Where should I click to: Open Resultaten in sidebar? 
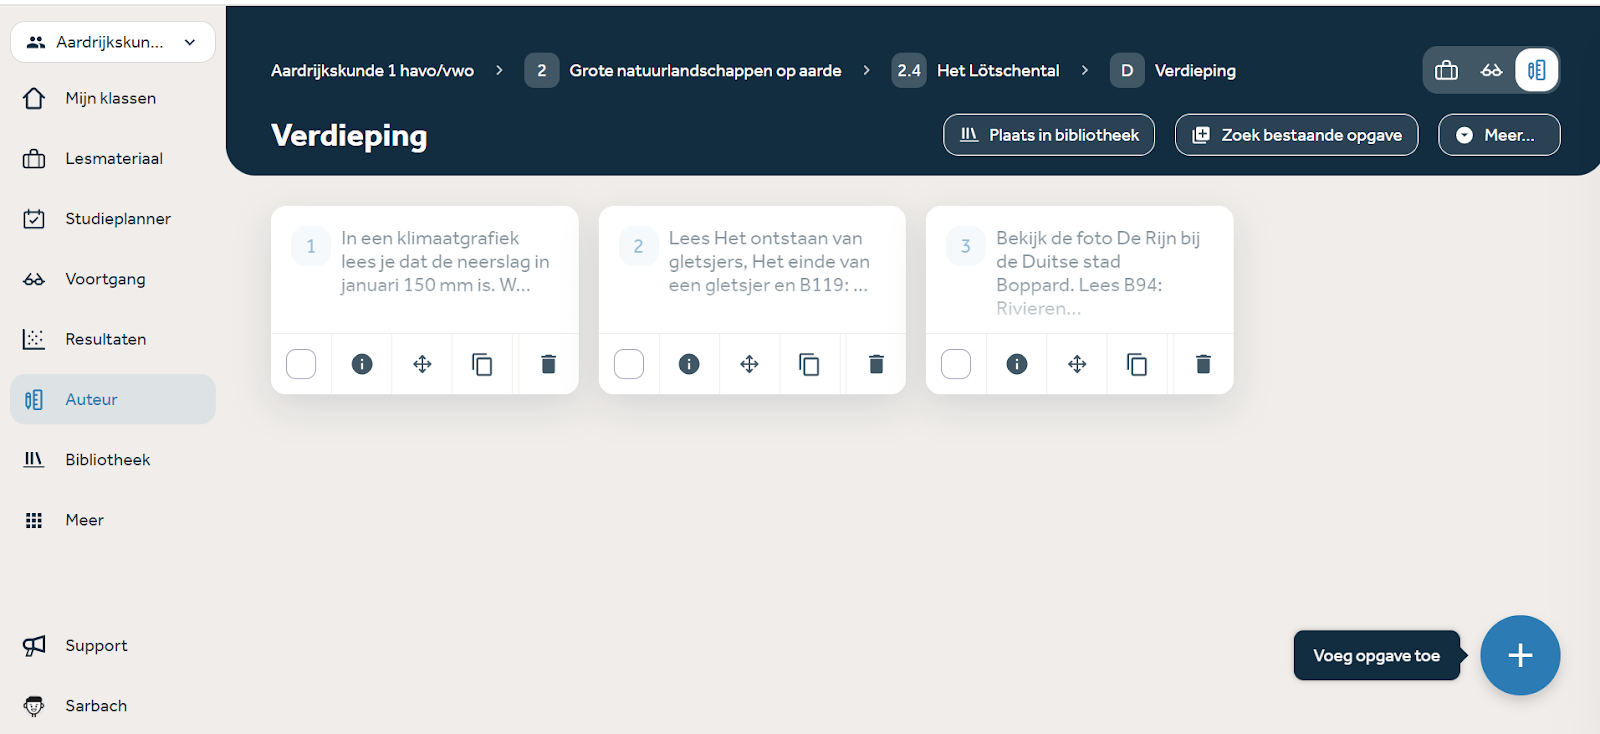click(113, 339)
